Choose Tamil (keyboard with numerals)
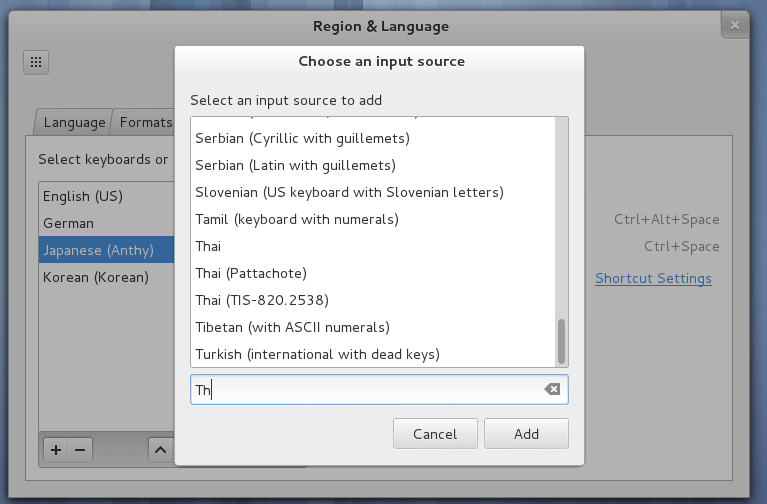The height and width of the screenshot is (504, 767). coord(373,219)
